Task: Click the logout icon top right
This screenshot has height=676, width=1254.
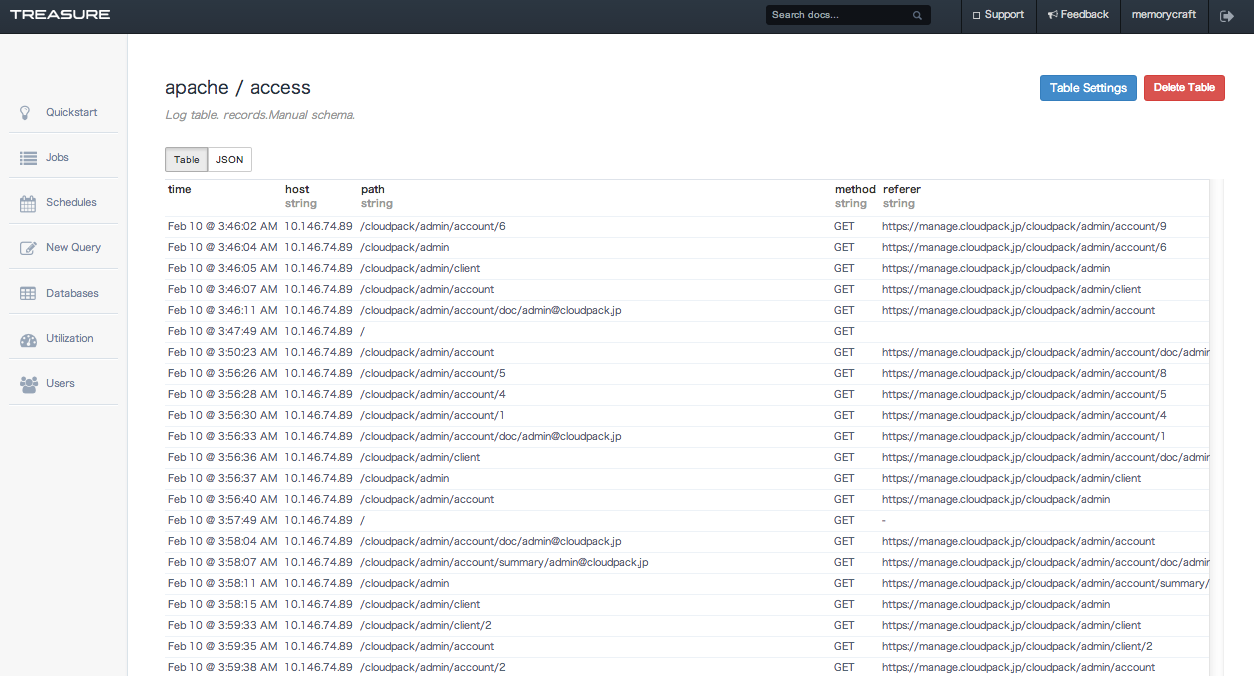Action: [1228, 15]
